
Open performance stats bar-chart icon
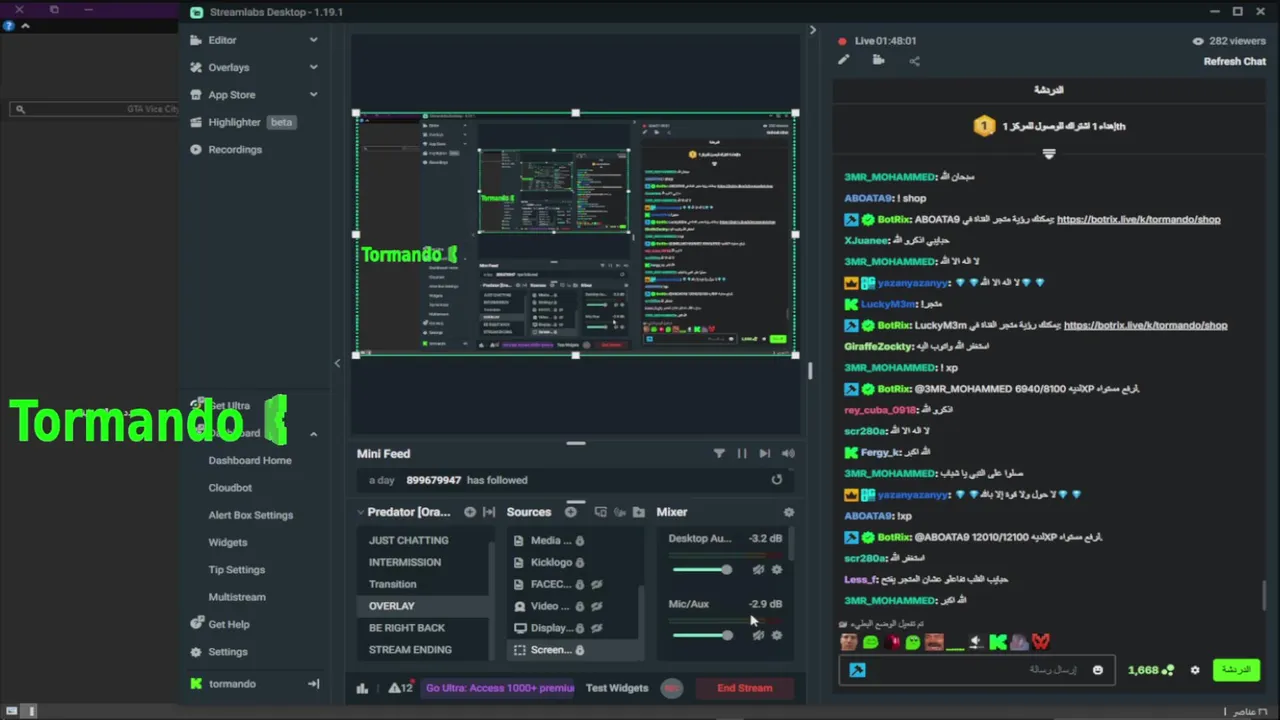[363, 688]
